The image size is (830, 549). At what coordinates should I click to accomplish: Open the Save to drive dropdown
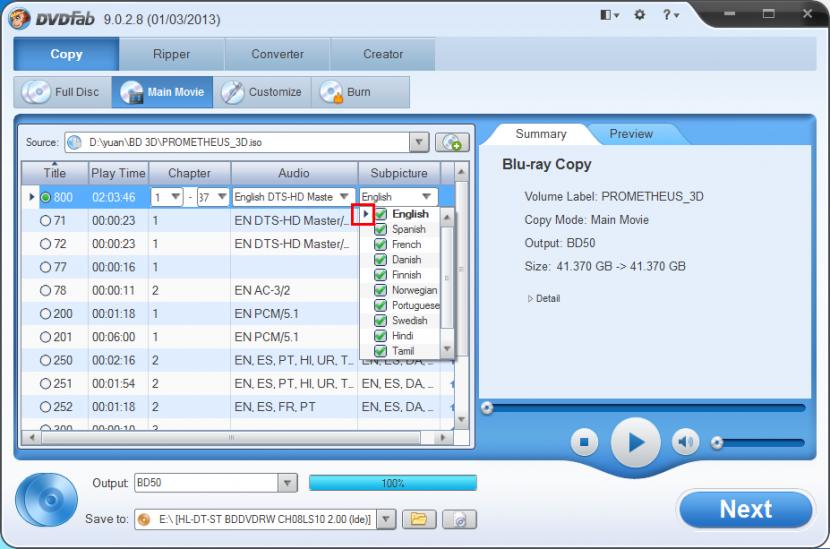pyautogui.click(x=386, y=519)
